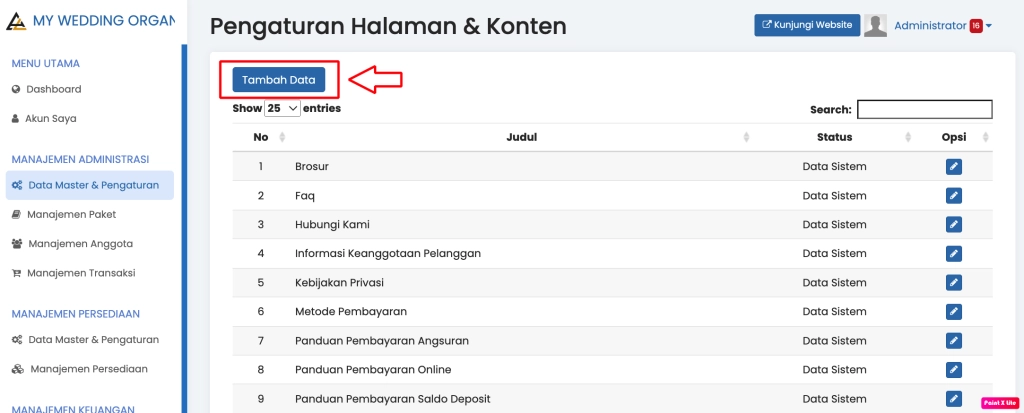Click the edit pencil icon for Faq
This screenshot has height=413, width=1024.
pyautogui.click(x=953, y=195)
